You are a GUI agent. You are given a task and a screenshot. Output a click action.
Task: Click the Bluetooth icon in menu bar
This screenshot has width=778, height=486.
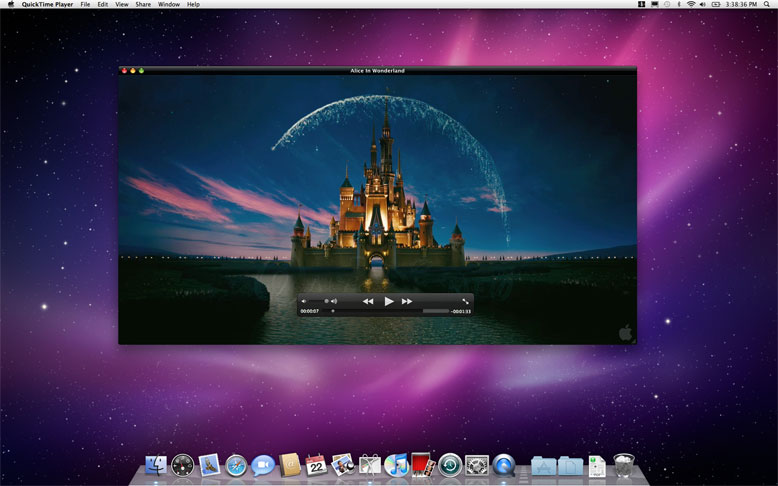point(679,4)
